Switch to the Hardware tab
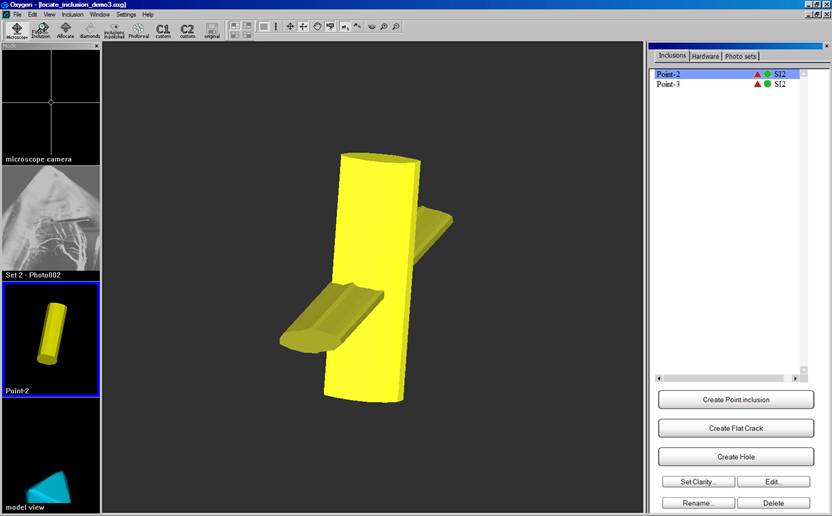Screen dimensions: 832x516 coord(705,56)
